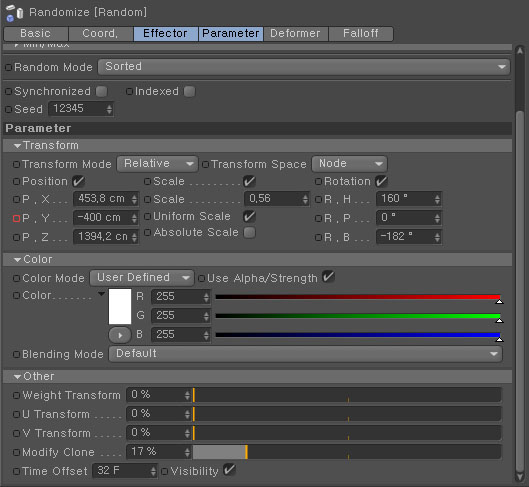This screenshot has height=487, width=529.
Task: Enable the Synchronized checkbox
Action: [x=102, y=91]
